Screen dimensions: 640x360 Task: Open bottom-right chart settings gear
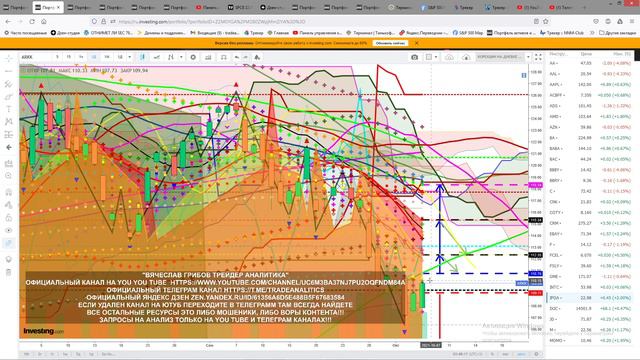point(536,354)
